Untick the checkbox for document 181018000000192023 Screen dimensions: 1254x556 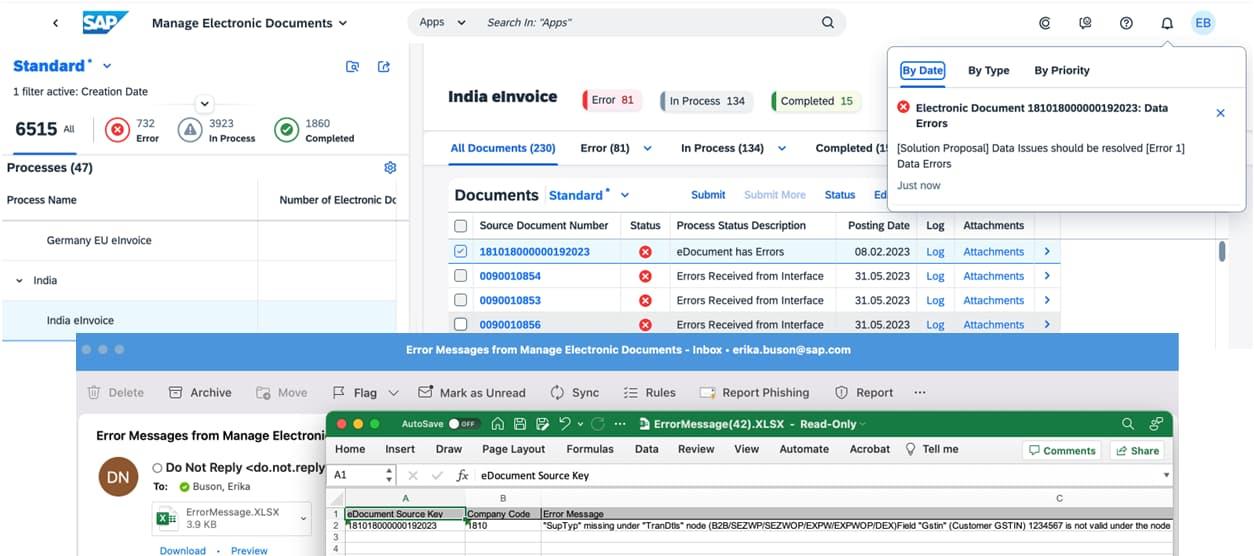tap(461, 252)
